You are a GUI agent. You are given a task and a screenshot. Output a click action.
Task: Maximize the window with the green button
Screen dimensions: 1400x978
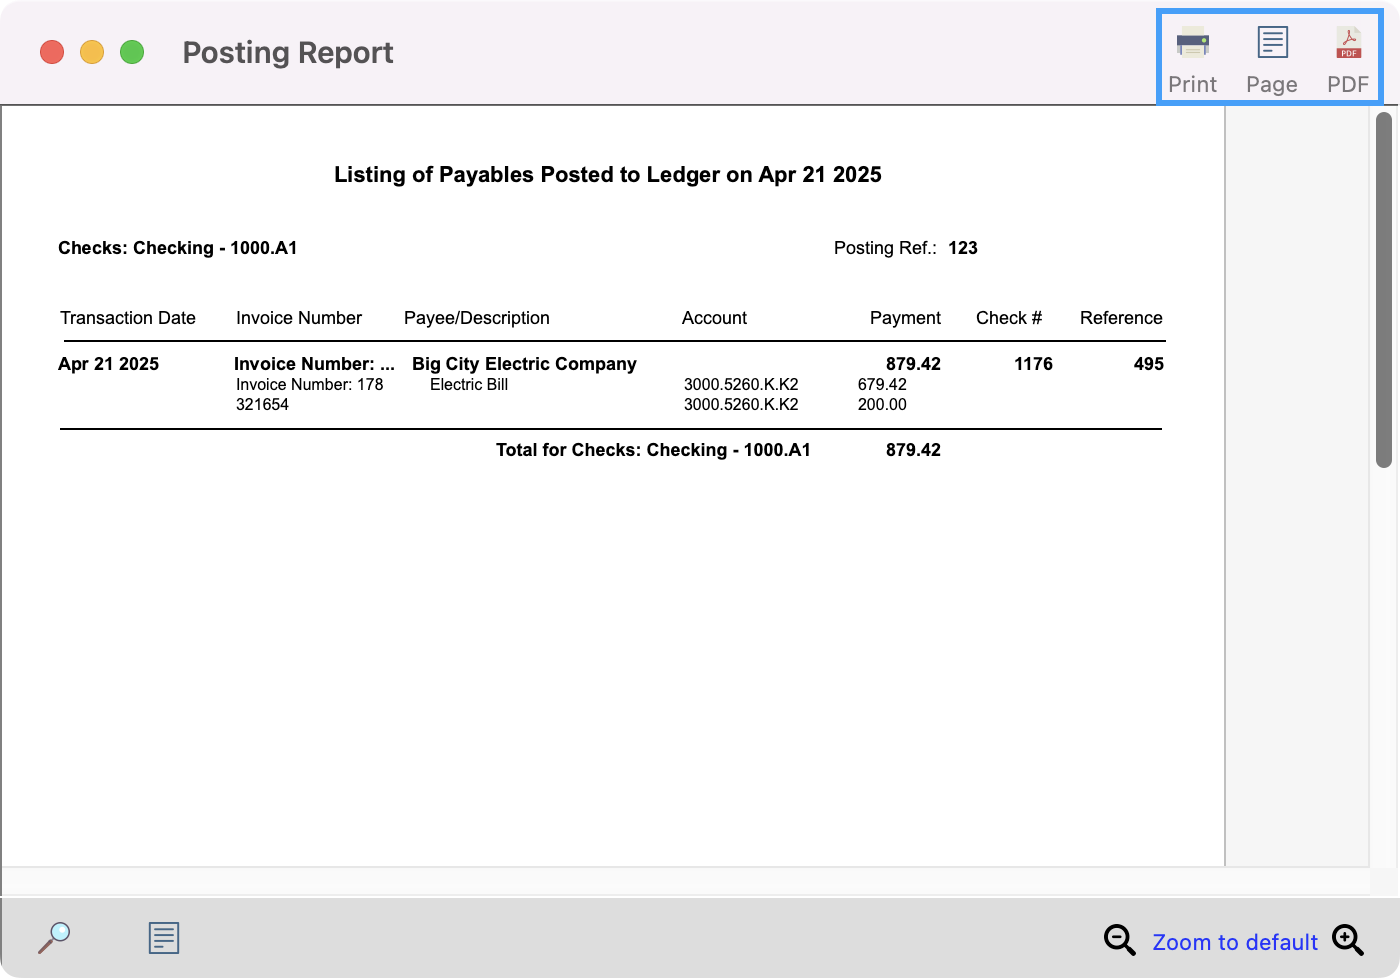(x=132, y=52)
